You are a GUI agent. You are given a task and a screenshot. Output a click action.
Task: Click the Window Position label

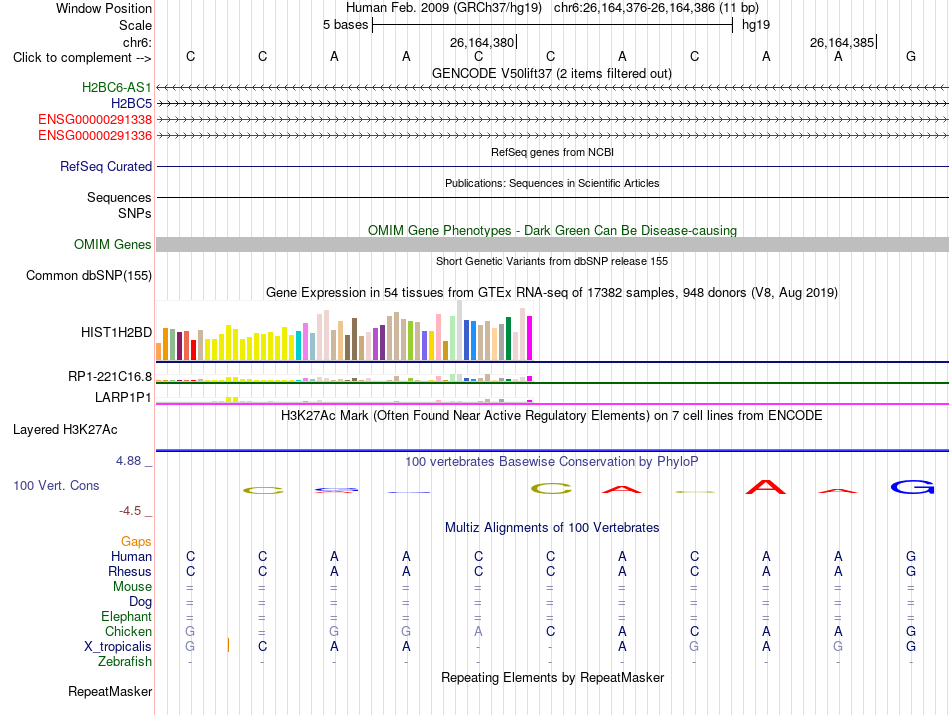[104, 8]
